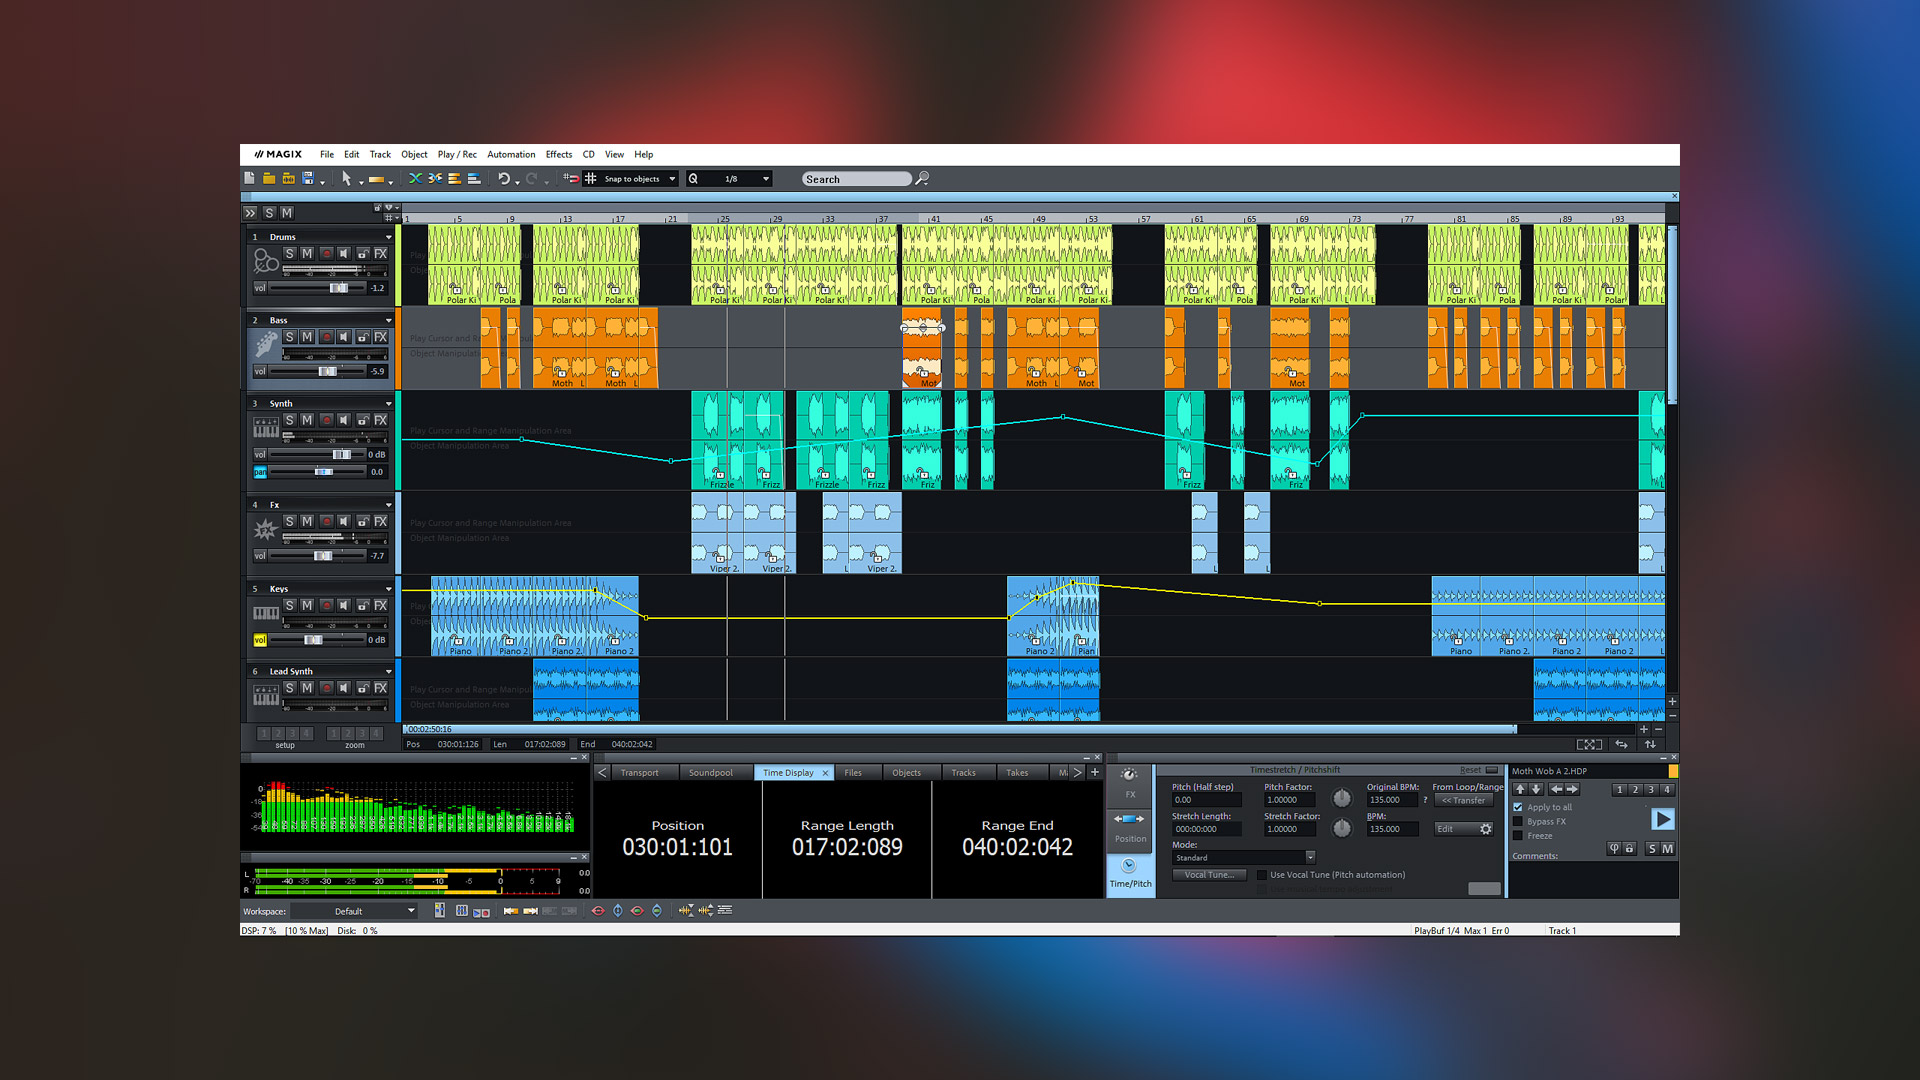Open FX on the Drums track
Image resolution: width=1920 pixels, height=1080 pixels.
[x=380, y=251]
